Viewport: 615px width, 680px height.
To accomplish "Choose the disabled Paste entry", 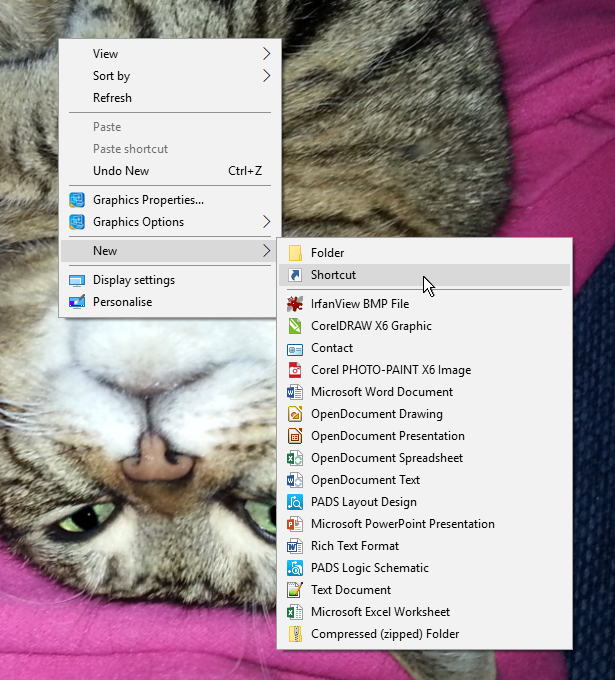I will pyautogui.click(x=170, y=127).
